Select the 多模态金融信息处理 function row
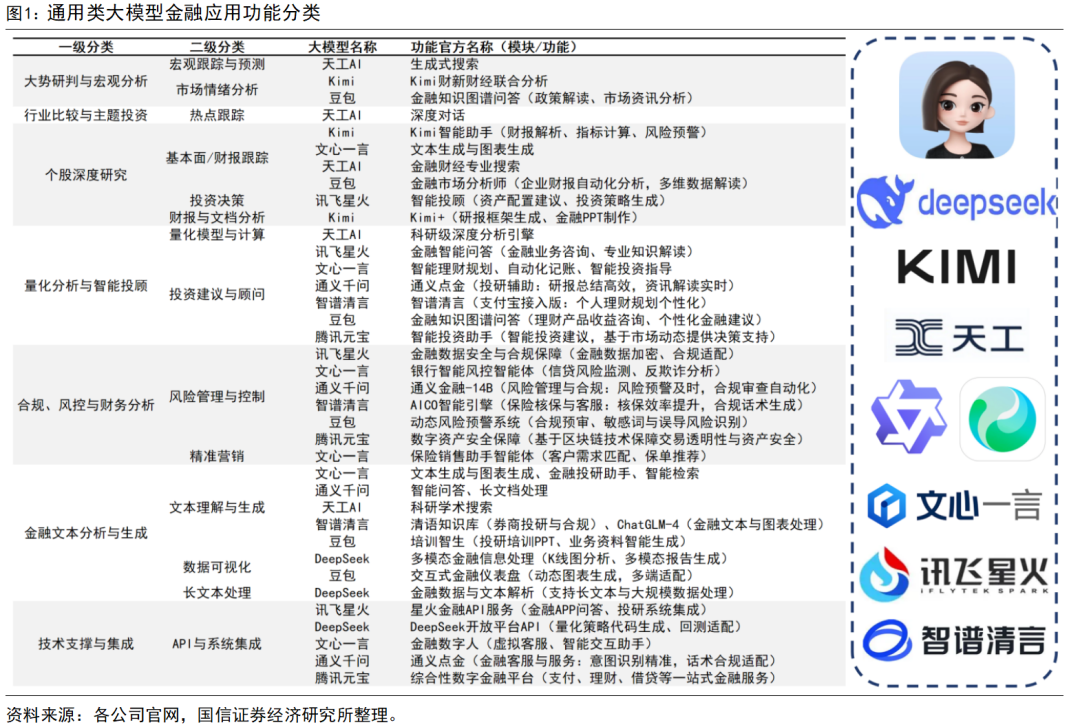The height and width of the screenshot is (727, 1080). (x=568, y=559)
